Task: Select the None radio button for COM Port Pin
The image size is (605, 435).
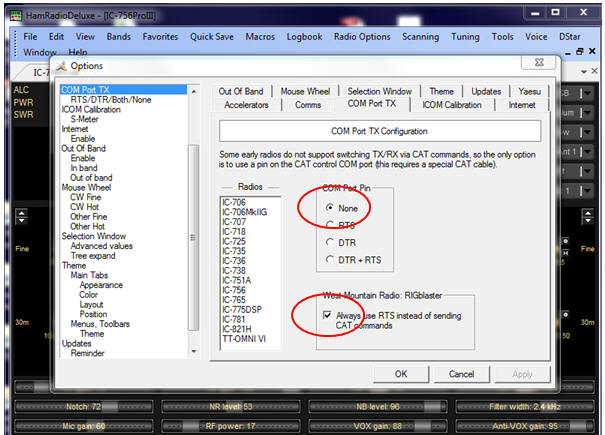Action: [x=330, y=208]
